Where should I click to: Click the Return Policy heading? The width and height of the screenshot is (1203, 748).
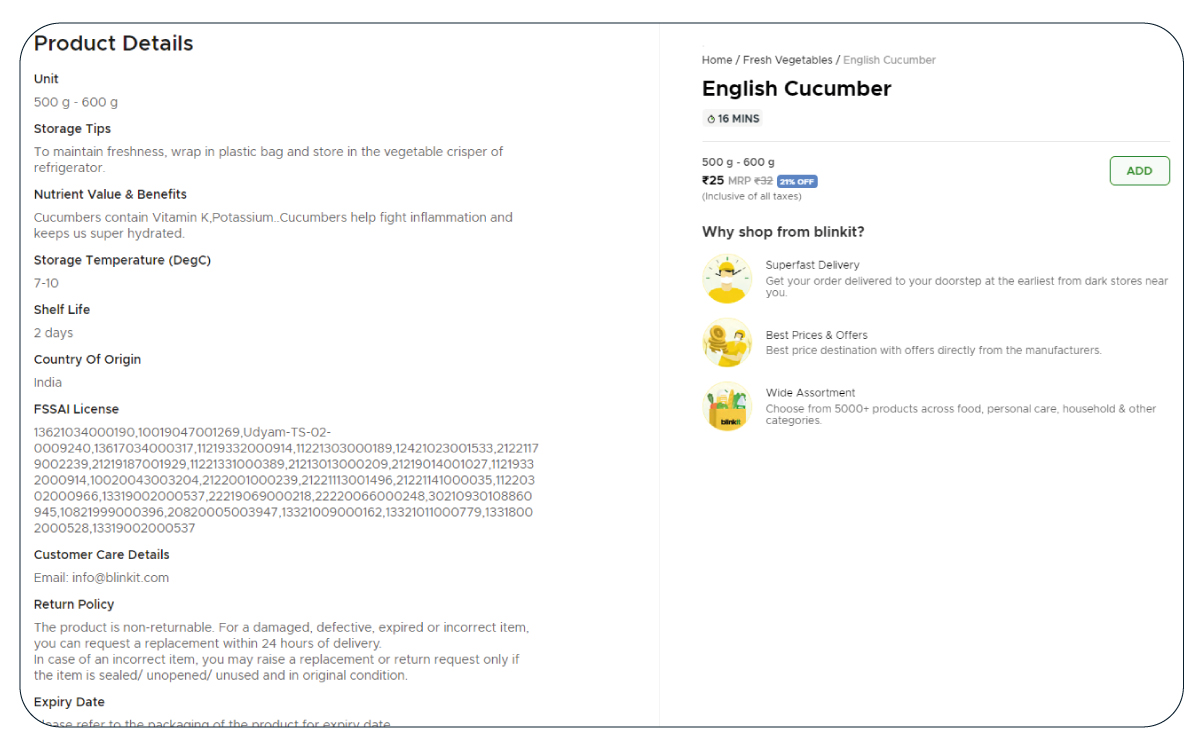click(74, 604)
